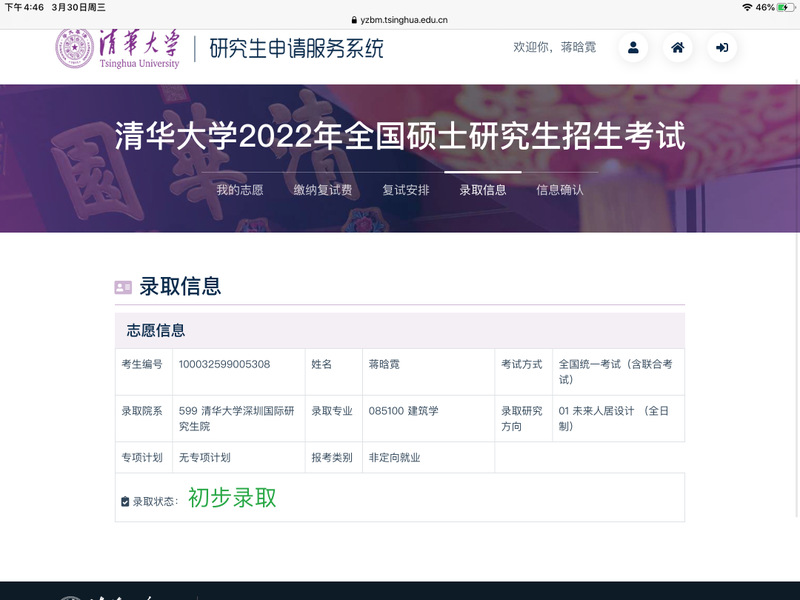Tap the address bar lock icon
The image size is (800, 600).
[354, 20]
